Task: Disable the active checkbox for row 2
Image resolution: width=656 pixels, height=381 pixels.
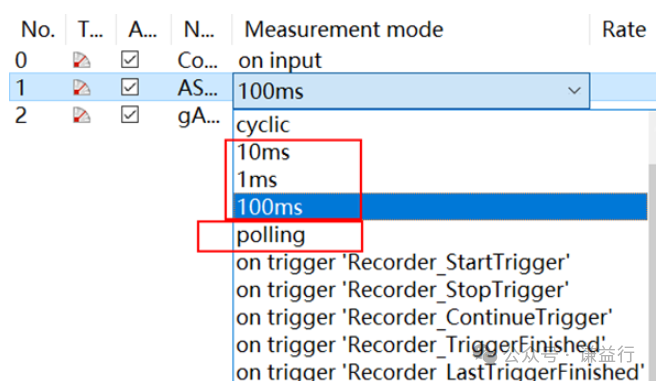Action: pos(130,115)
